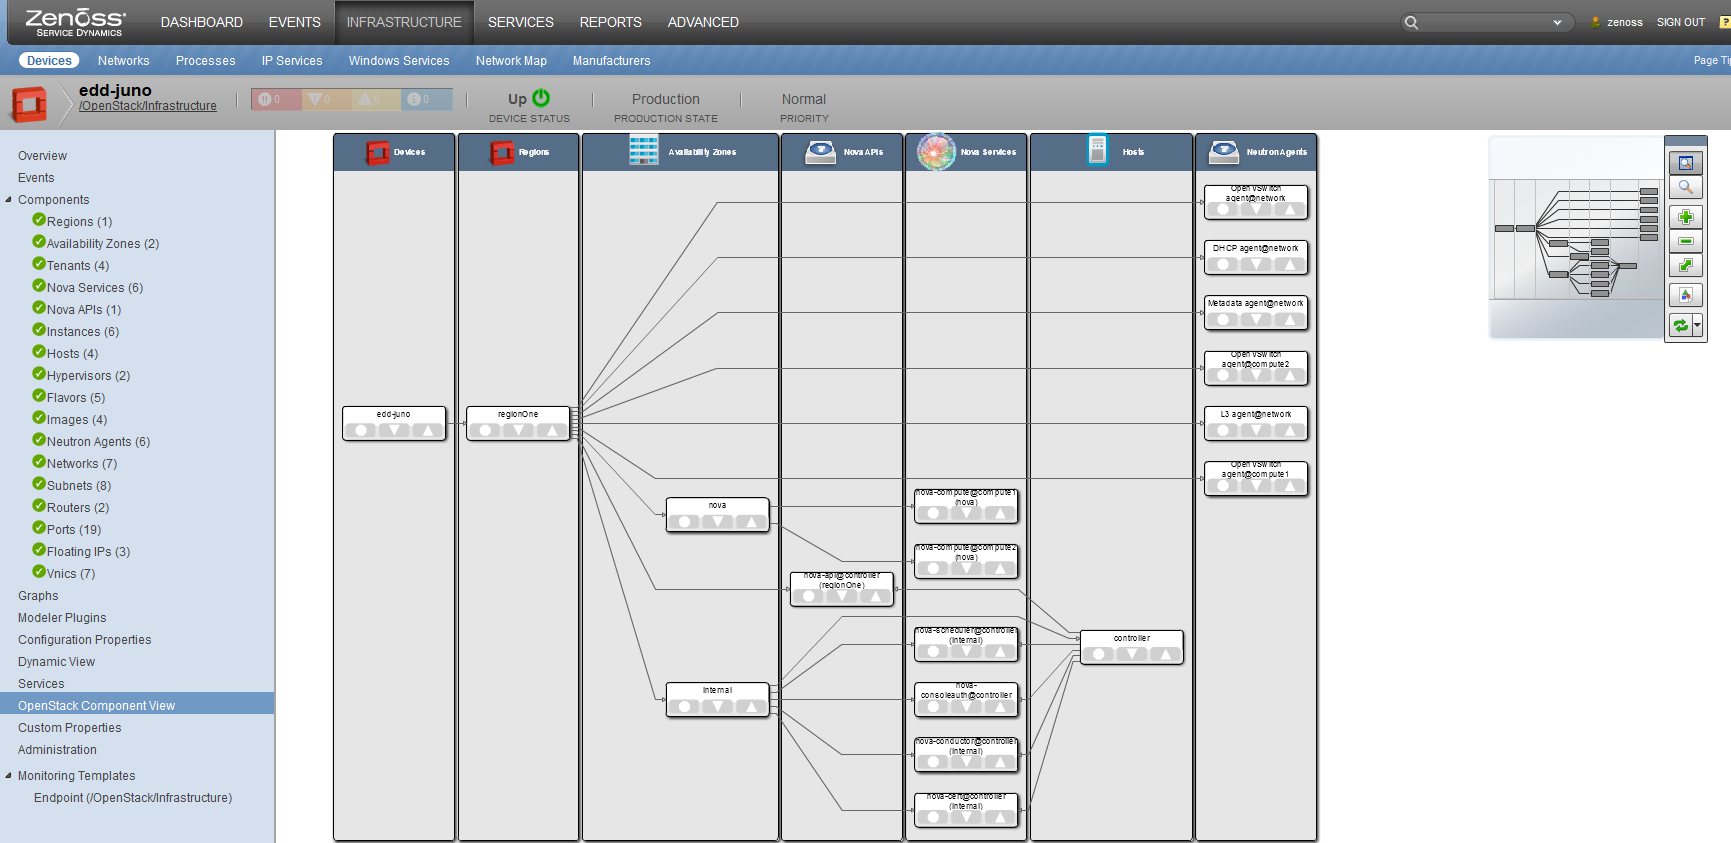1731x843 pixels.
Task: Zoom in with green plus icon
Action: (1685, 217)
